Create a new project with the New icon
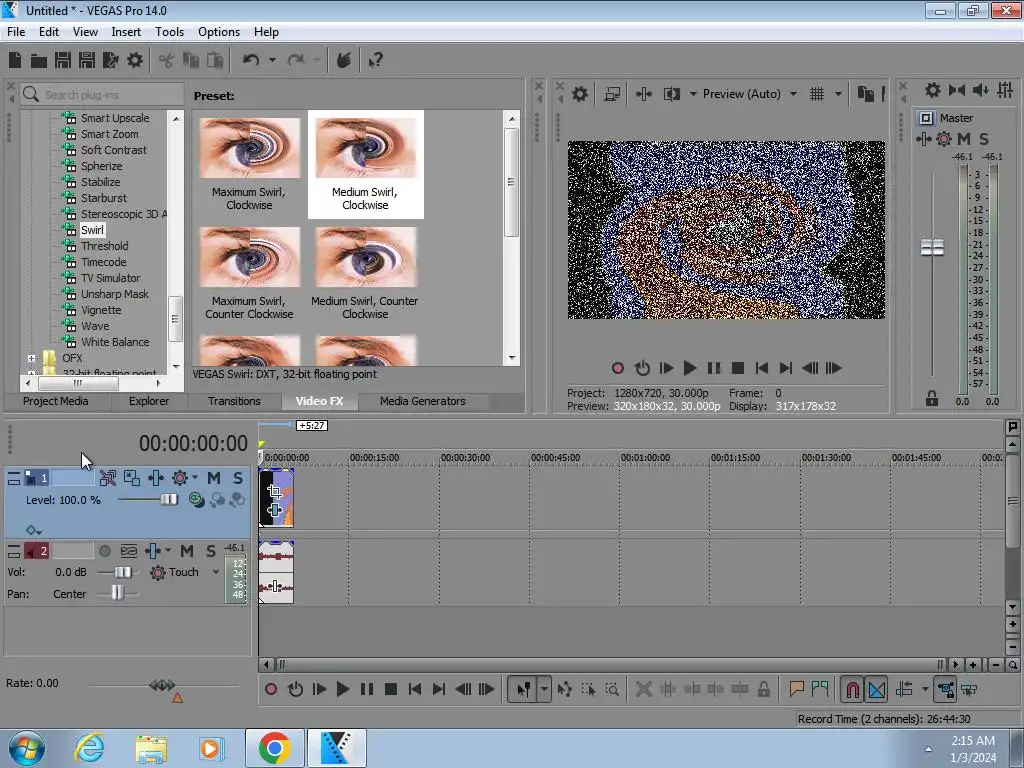This screenshot has height=768, width=1024. coord(15,61)
